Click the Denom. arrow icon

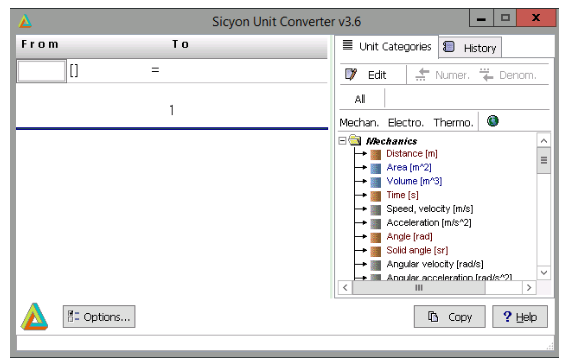point(486,74)
